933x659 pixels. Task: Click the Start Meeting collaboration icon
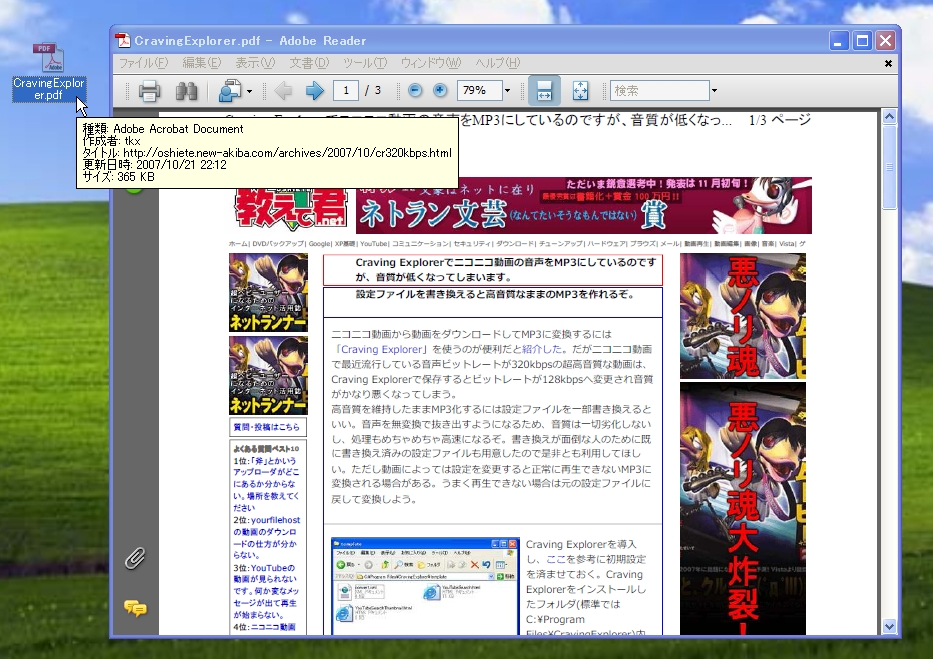click(x=230, y=91)
